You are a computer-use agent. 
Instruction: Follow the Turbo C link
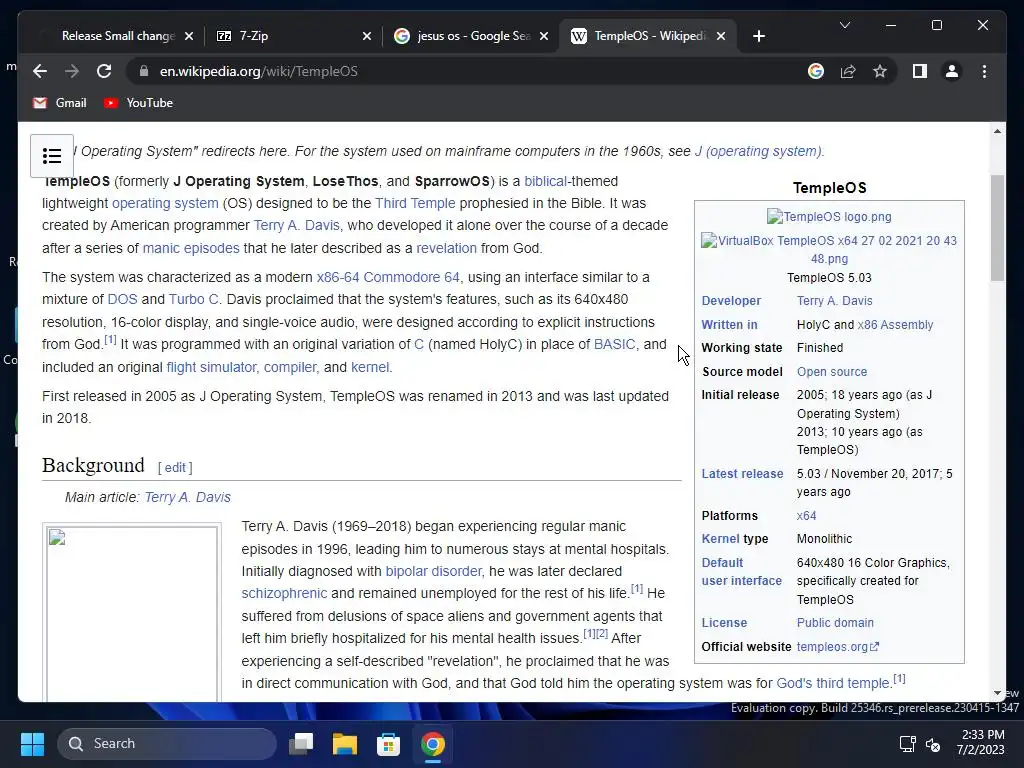[x=193, y=299]
